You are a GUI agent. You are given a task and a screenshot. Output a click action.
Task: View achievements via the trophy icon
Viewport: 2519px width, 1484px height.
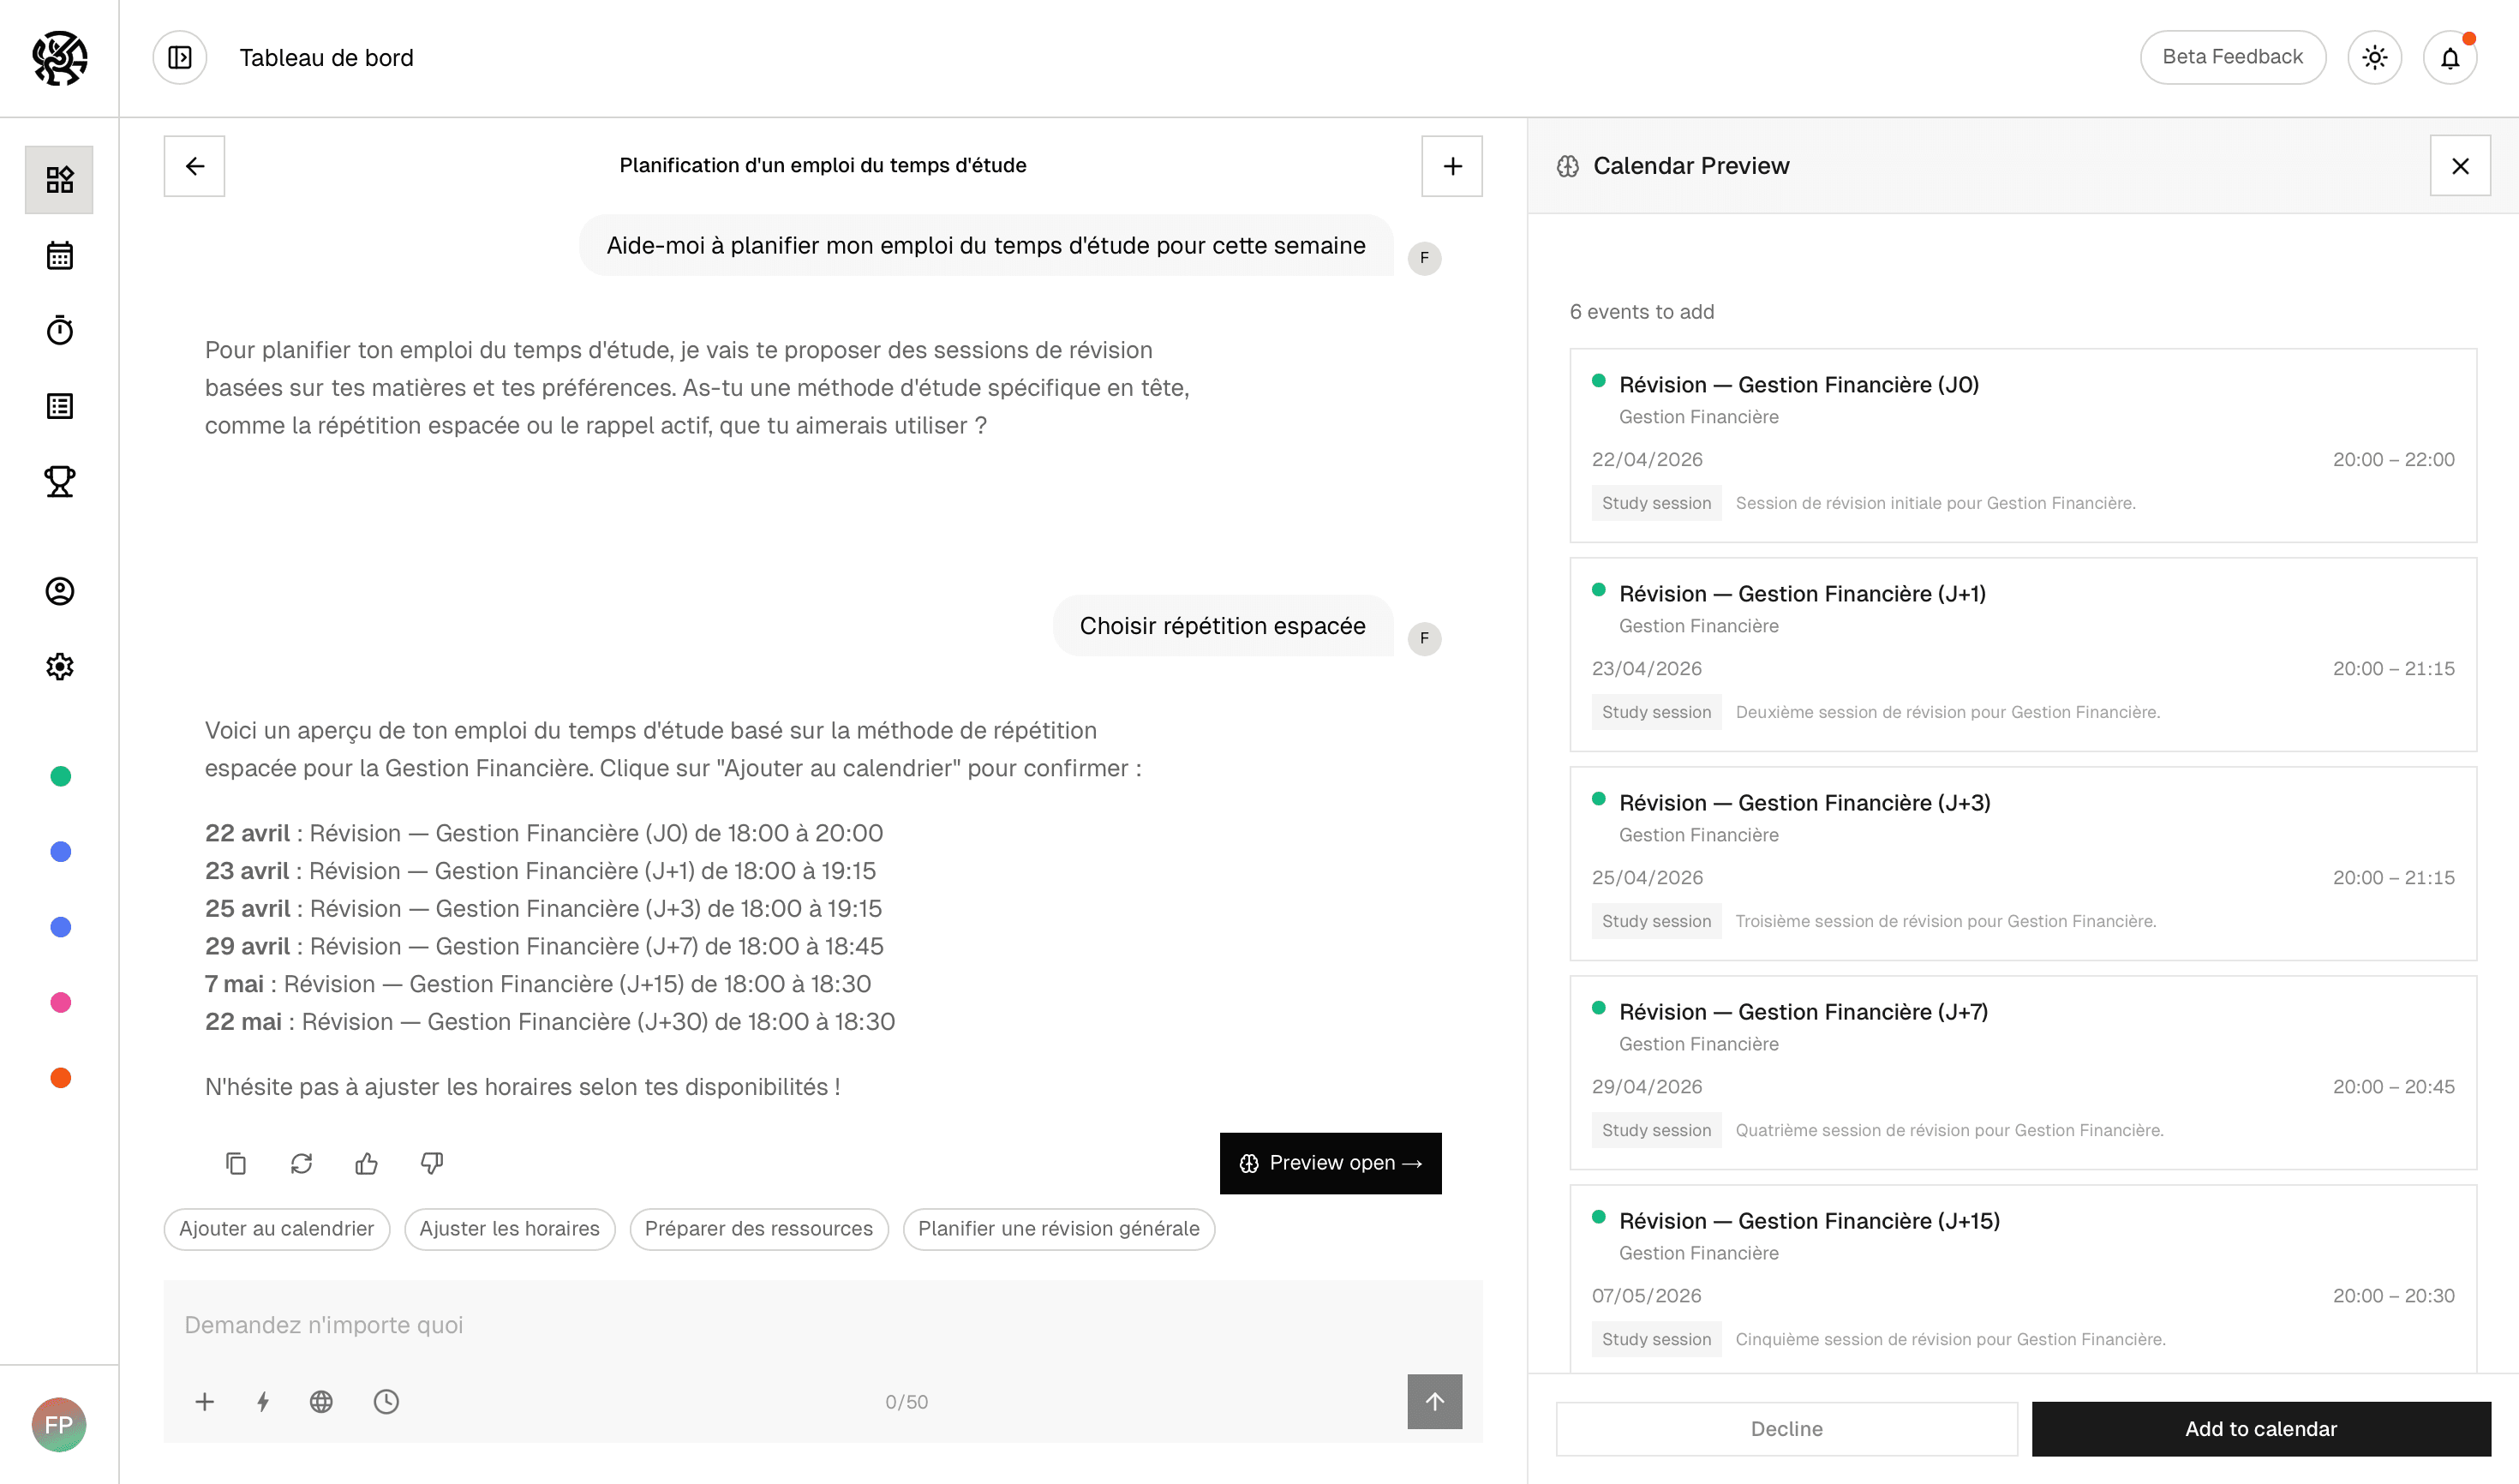(59, 481)
